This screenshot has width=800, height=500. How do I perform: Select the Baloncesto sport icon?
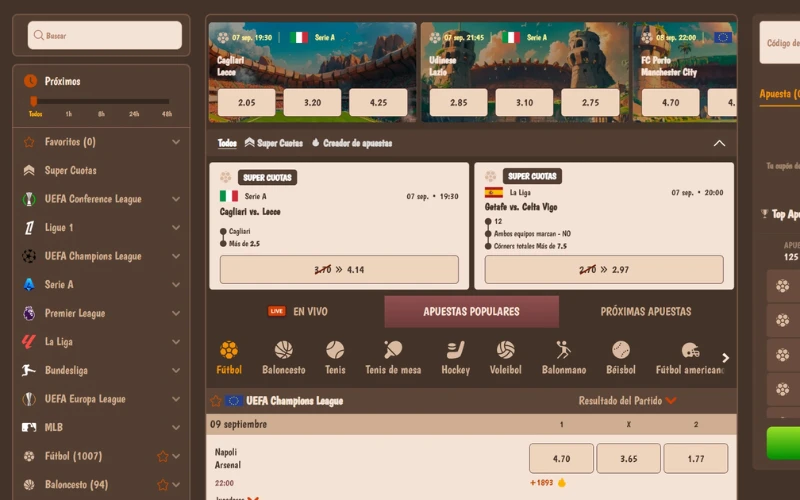click(x=284, y=350)
